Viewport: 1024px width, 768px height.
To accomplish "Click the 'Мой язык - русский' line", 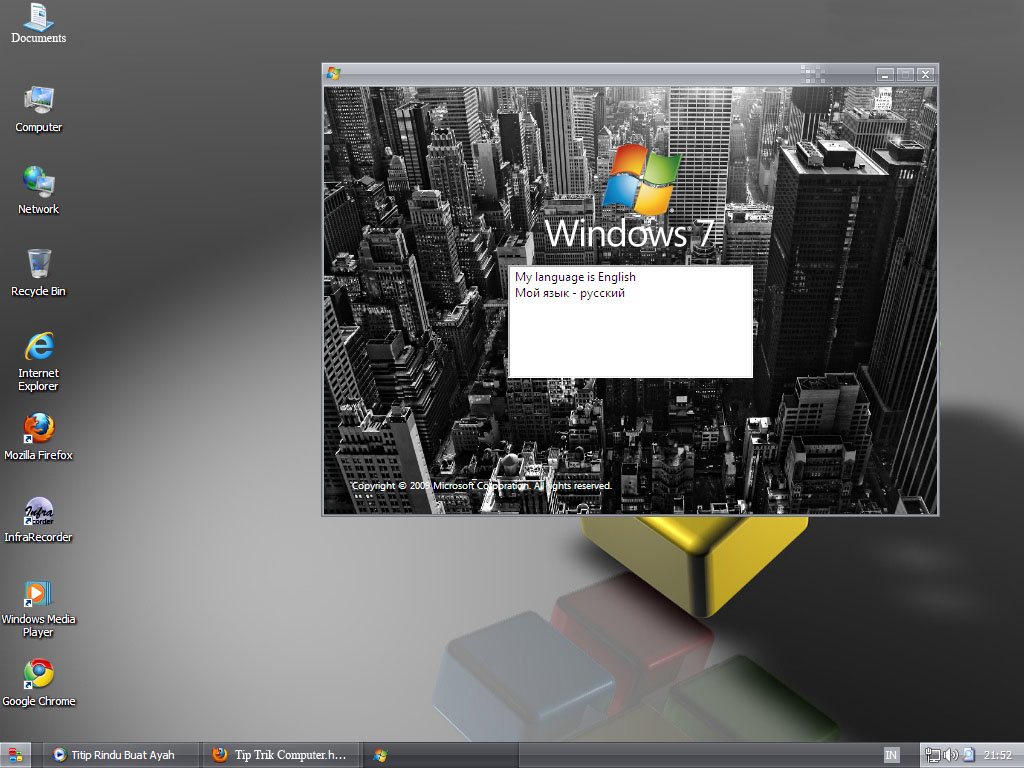I will click(x=570, y=293).
